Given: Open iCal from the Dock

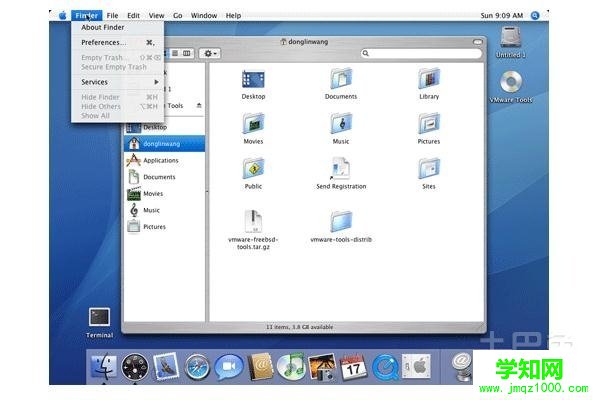Looking at the screenshot, I should tap(353, 367).
